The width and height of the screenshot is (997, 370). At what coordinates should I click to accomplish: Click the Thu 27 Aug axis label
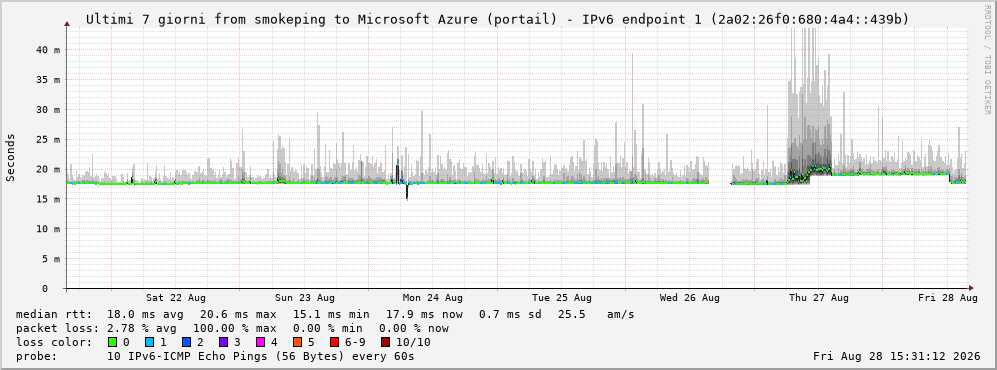coord(818,298)
